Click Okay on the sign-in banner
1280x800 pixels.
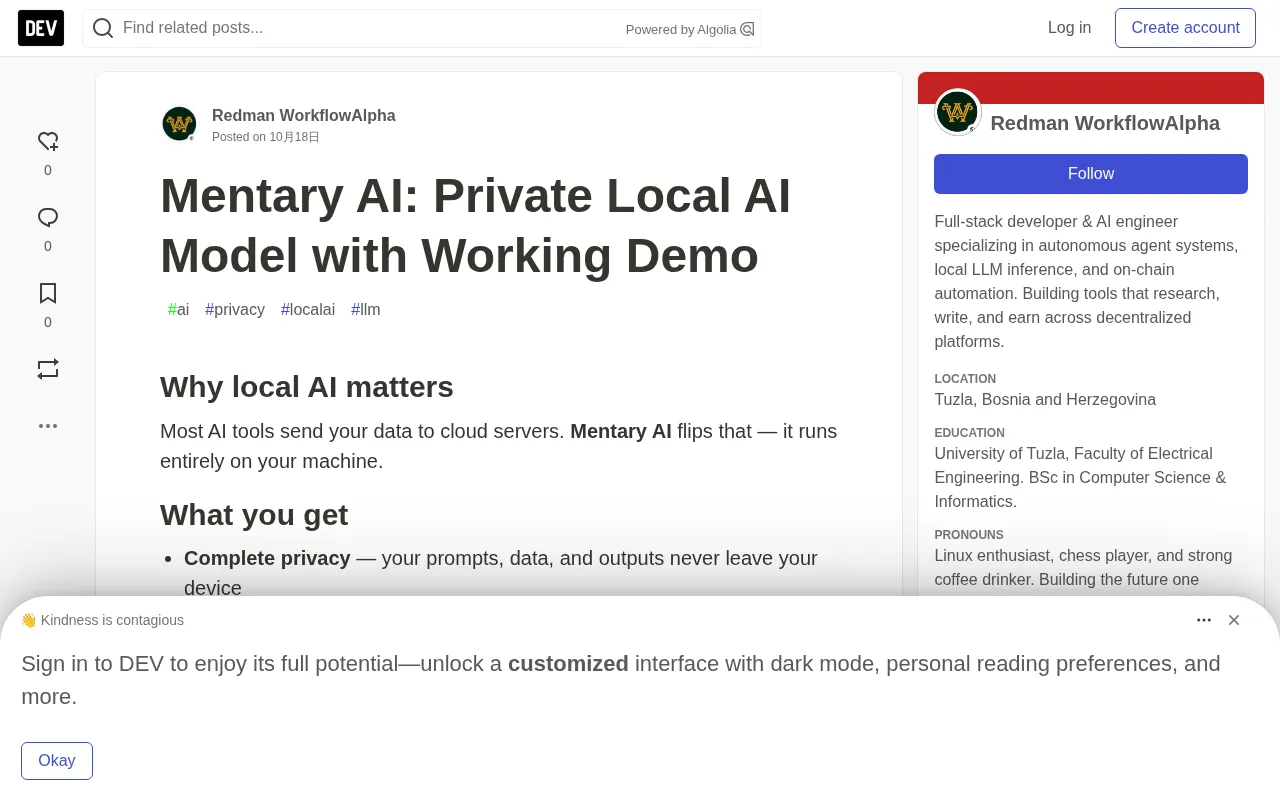tap(57, 761)
